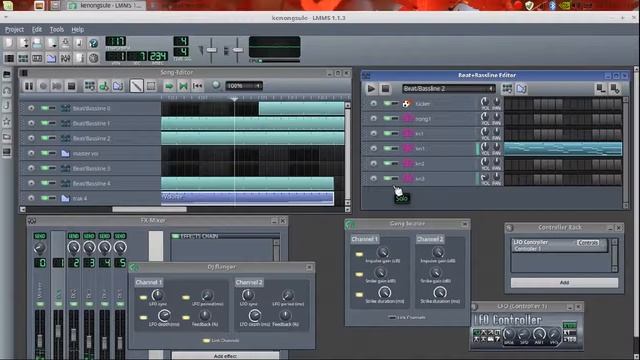Image resolution: width=640 pixels, height=360 pixels.
Task: Solo the kn3 instrument track
Action: (x=395, y=178)
